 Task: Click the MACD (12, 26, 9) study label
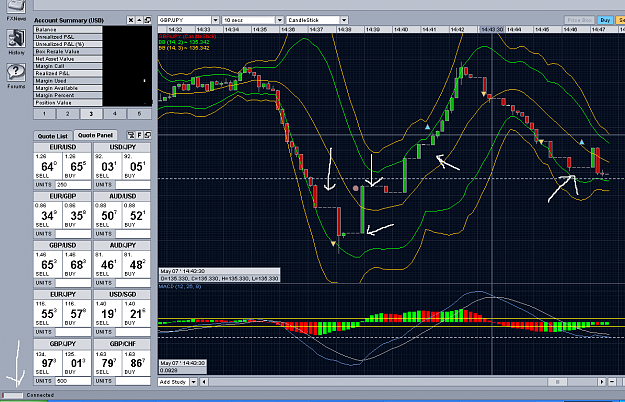[x=180, y=286]
